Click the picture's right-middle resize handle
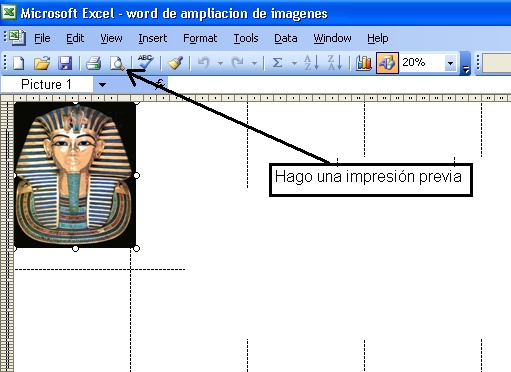The height and width of the screenshot is (372, 511). [x=136, y=175]
